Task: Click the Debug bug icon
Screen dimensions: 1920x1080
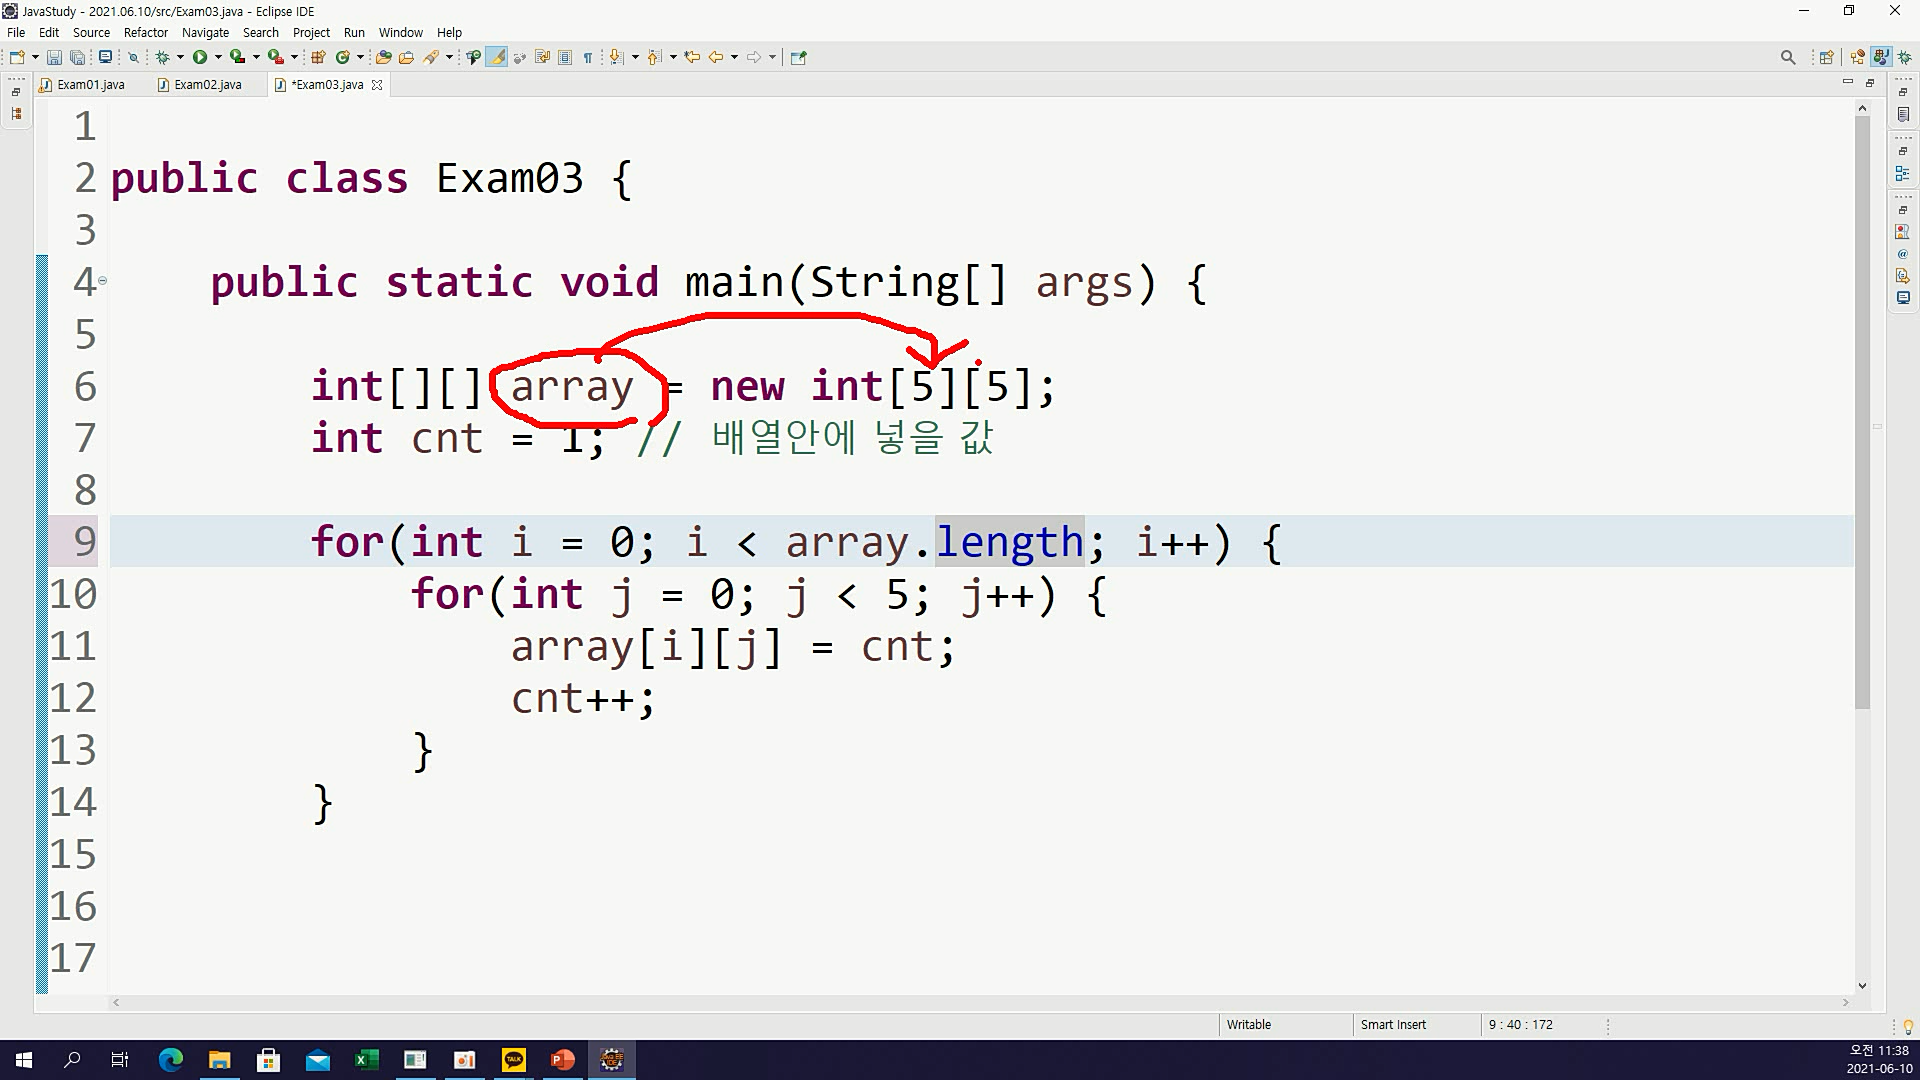Action: click(x=162, y=57)
